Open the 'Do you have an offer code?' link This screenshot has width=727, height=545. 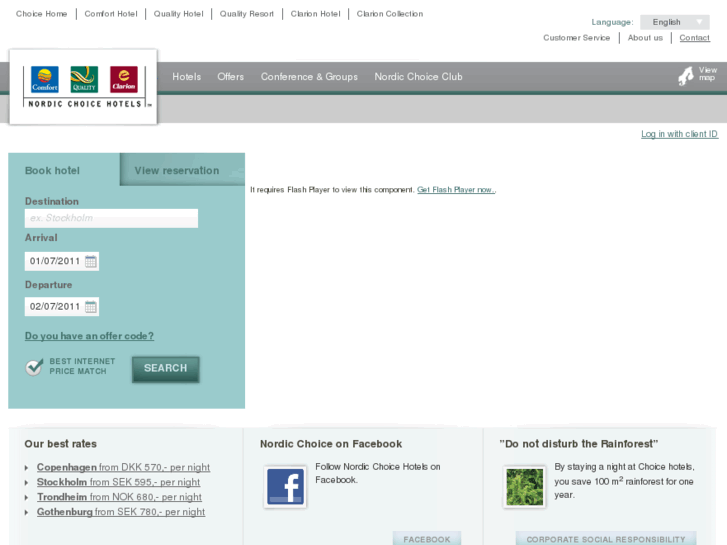[x=89, y=336]
